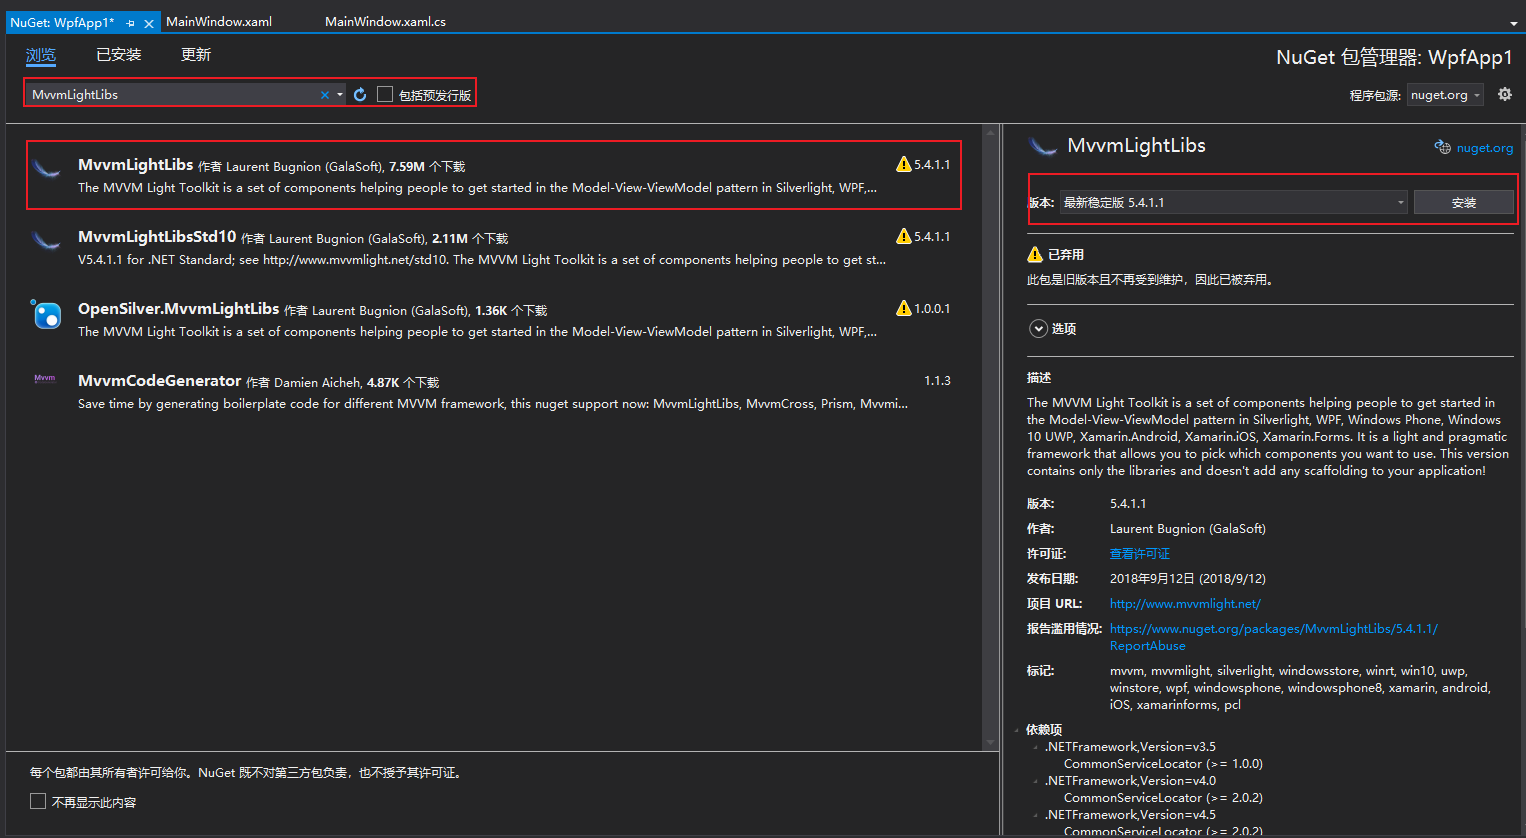The width and height of the screenshot is (1526, 838).
Task: Open NuGet settings gear icon
Action: (1504, 94)
